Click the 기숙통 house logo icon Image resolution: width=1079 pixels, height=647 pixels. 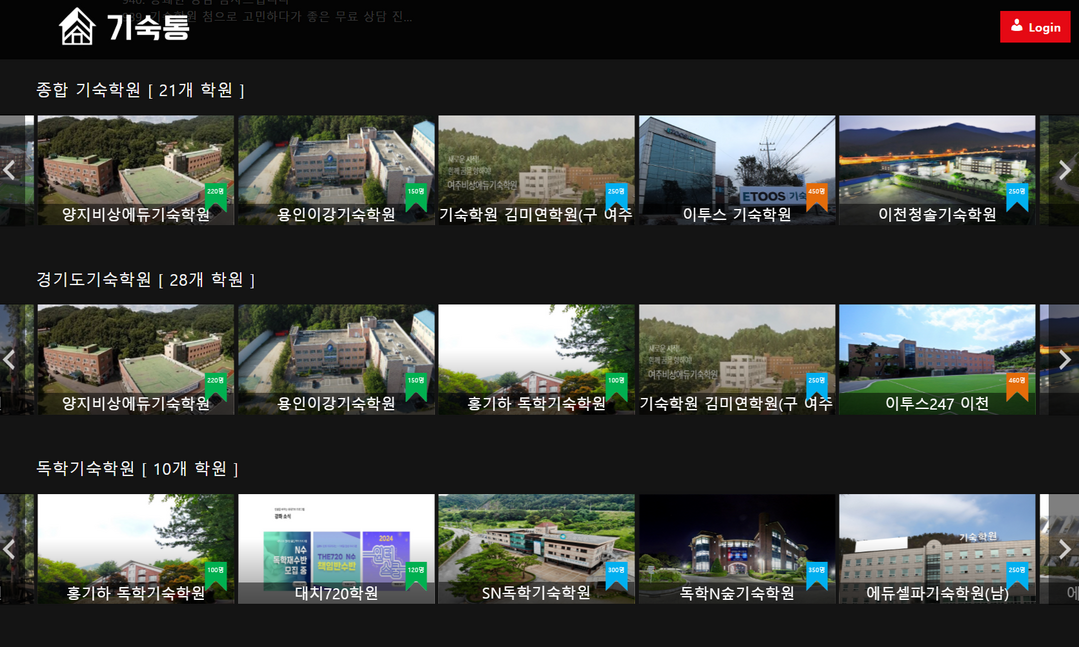coord(77,26)
